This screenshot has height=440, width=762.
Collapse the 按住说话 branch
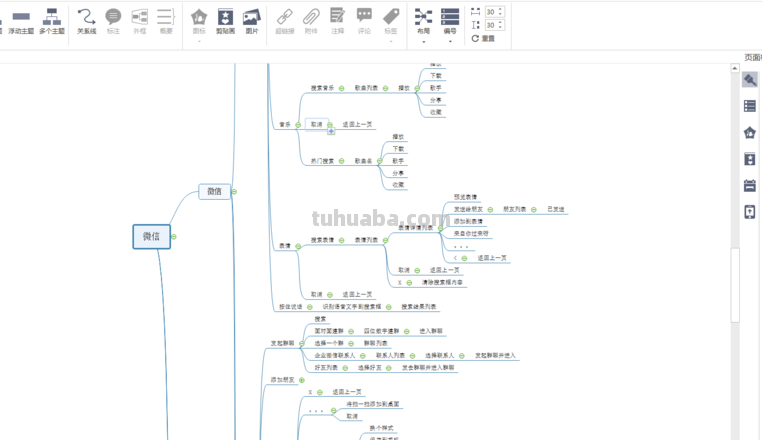coord(310,307)
